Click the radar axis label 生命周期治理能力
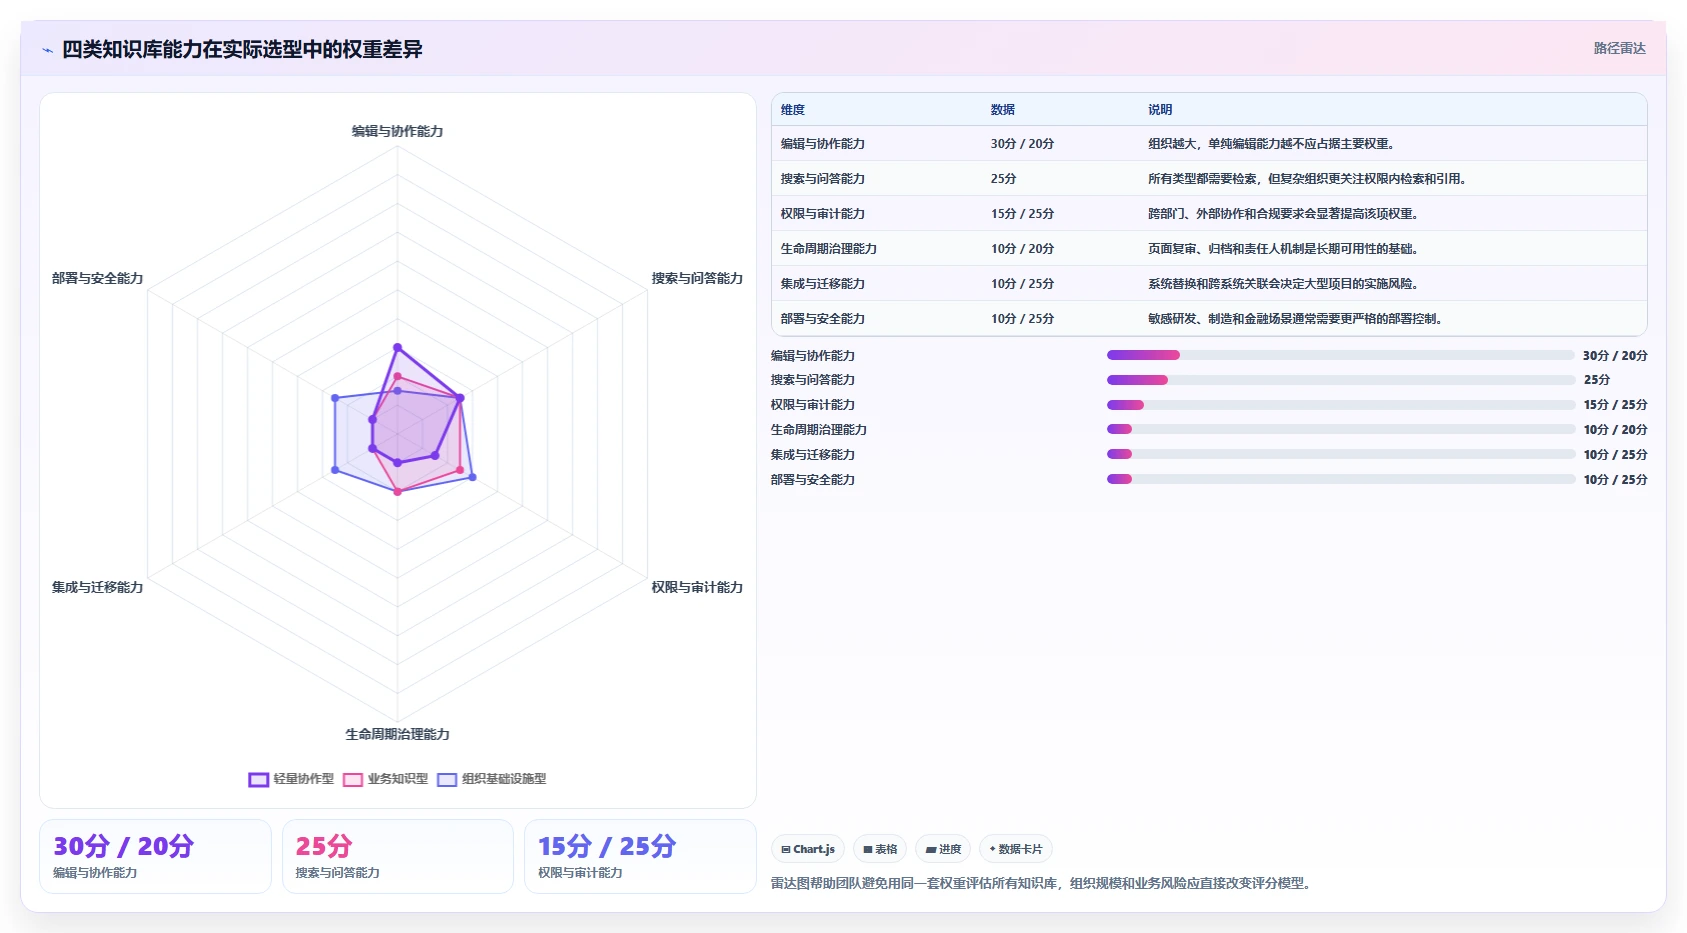This screenshot has width=1687, height=933. [x=397, y=734]
